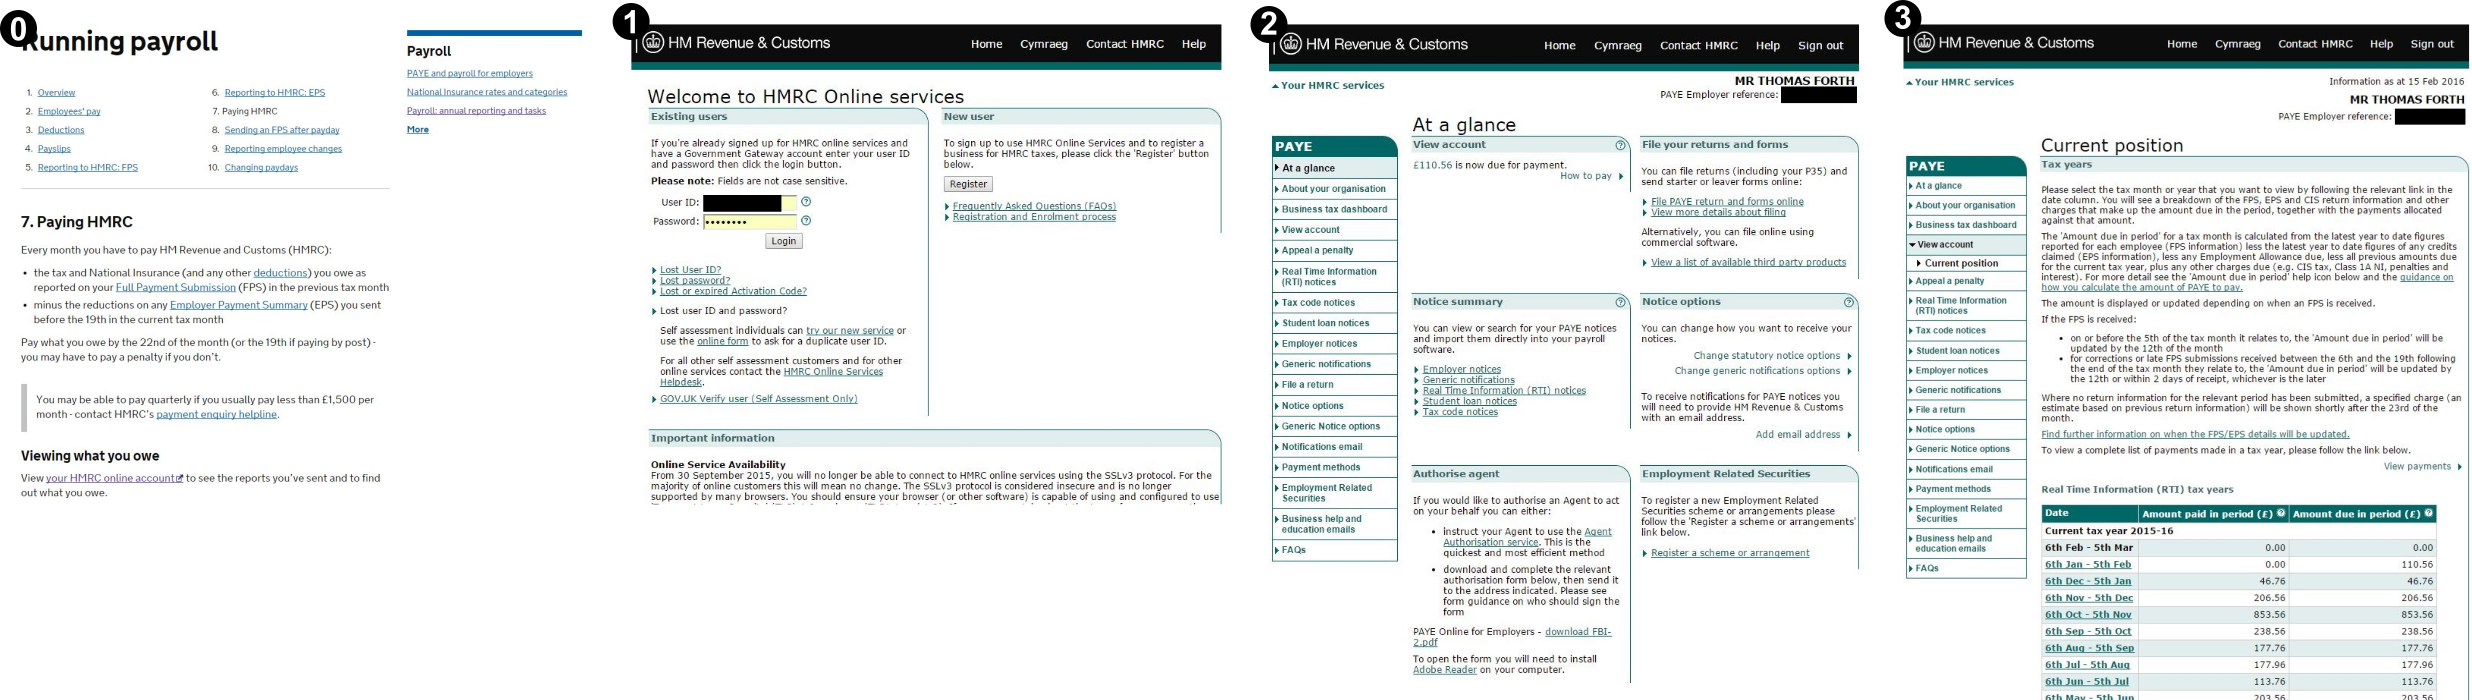Click the 'Lost password?' link
Screen dimensions: 2472x700
pos(695,281)
